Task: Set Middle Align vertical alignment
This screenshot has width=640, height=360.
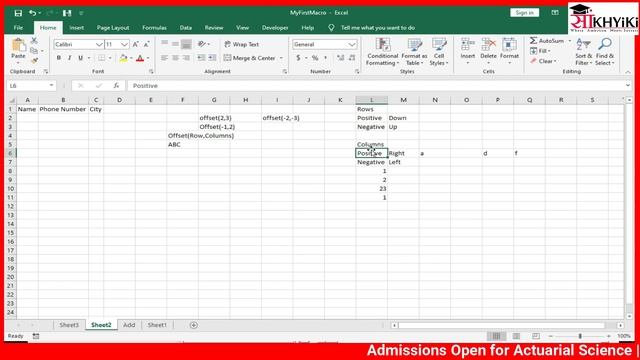Action: (175, 44)
